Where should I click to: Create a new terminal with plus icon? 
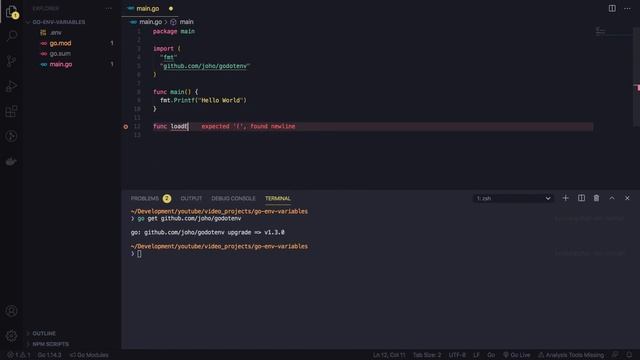pyautogui.click(x=565, y=198)
